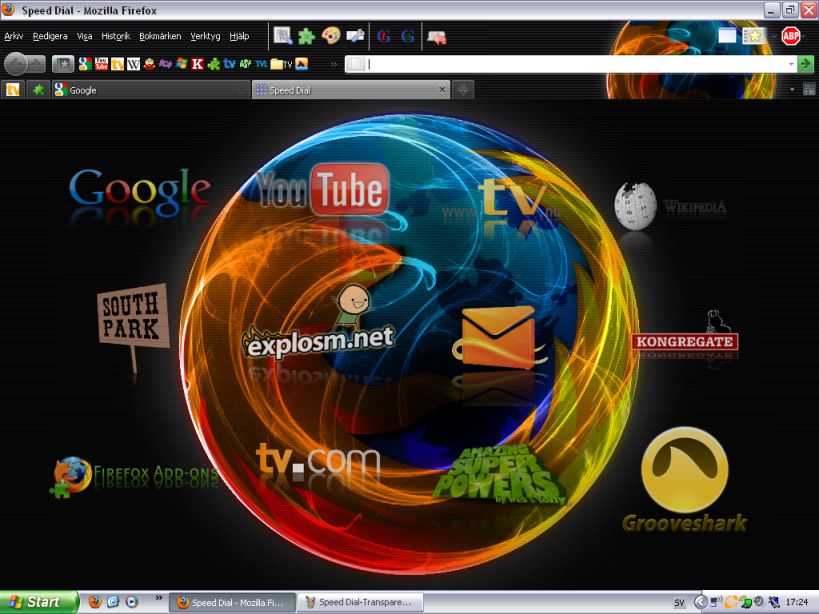Click the magnifier page-search toolbar icon
This screenshot has width=819, height=614.
tap(283, 36)
